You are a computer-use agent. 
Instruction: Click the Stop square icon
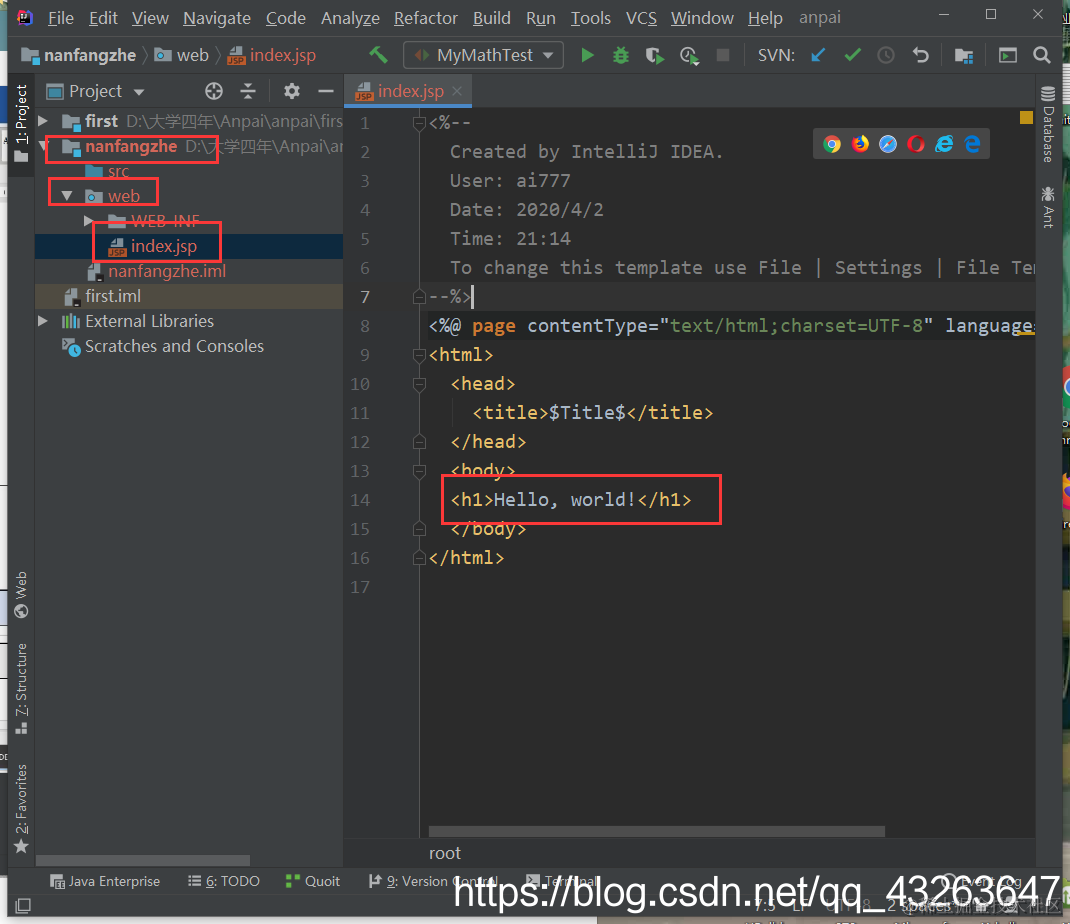click(x=723, y=55)
